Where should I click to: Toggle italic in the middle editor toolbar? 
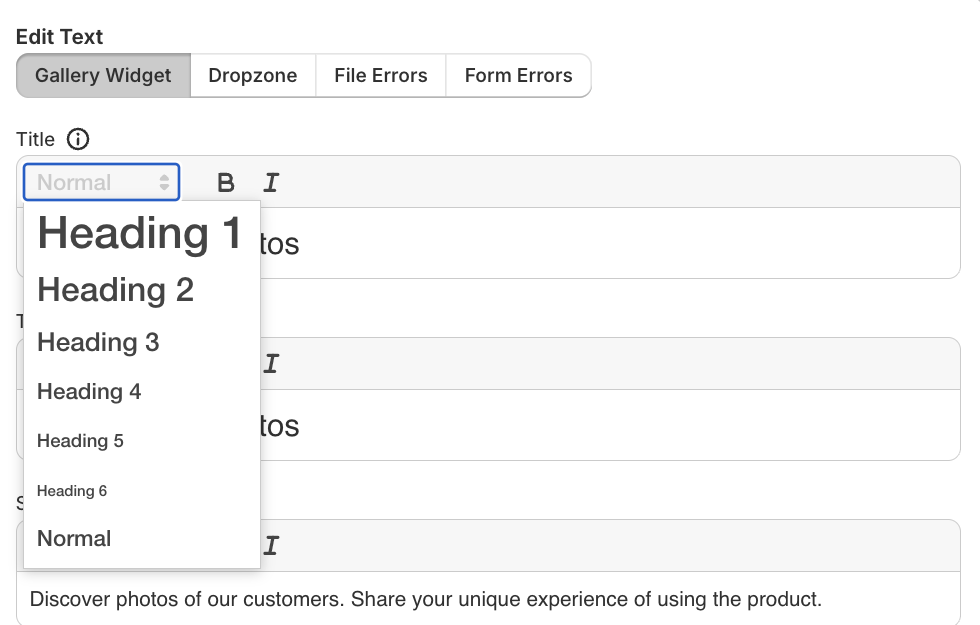coord(271,364)
